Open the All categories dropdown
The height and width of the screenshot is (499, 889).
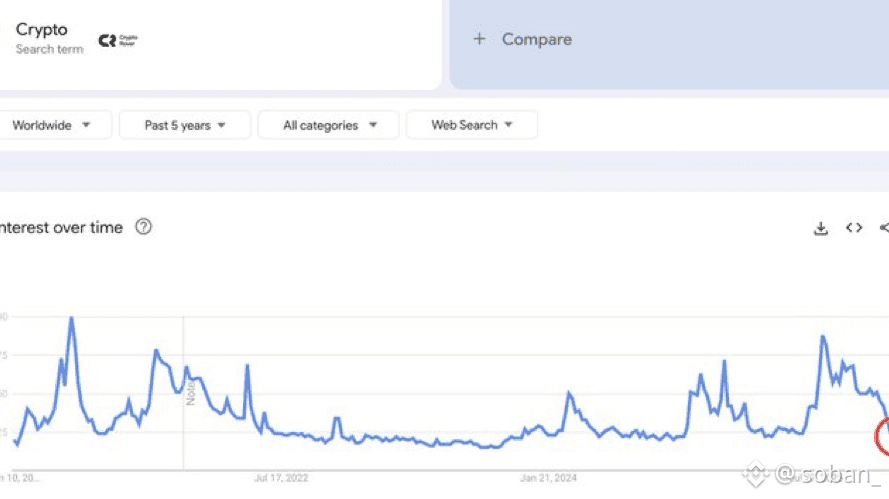coord(329,125)
